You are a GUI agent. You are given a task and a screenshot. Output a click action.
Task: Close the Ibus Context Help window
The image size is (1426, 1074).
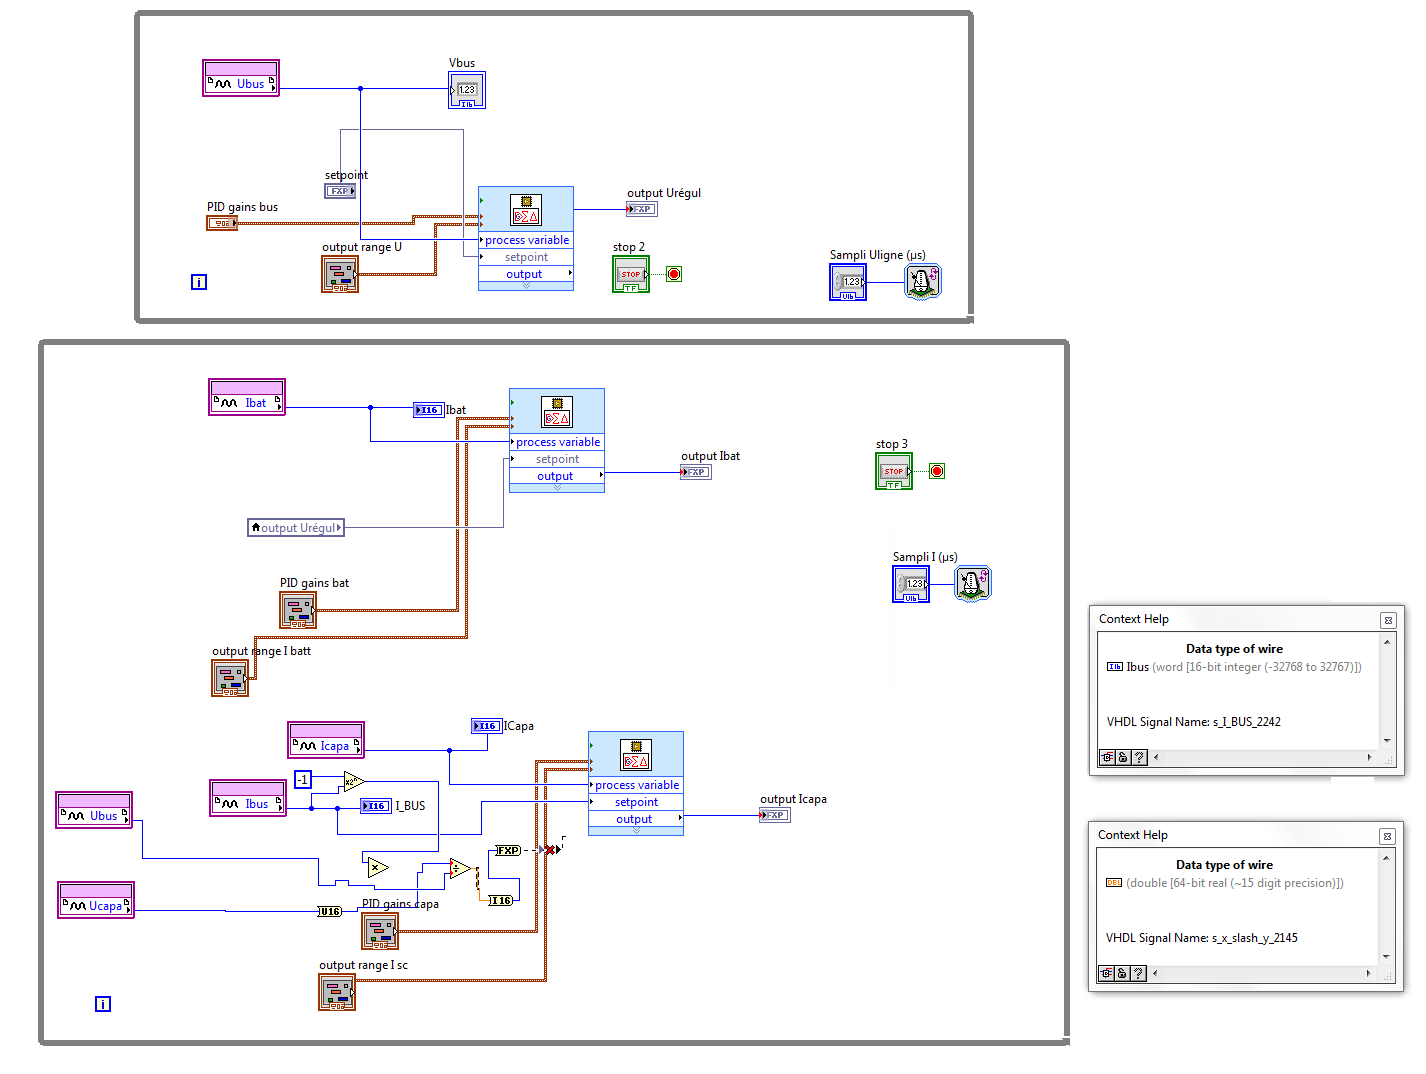click(1388, 620)
